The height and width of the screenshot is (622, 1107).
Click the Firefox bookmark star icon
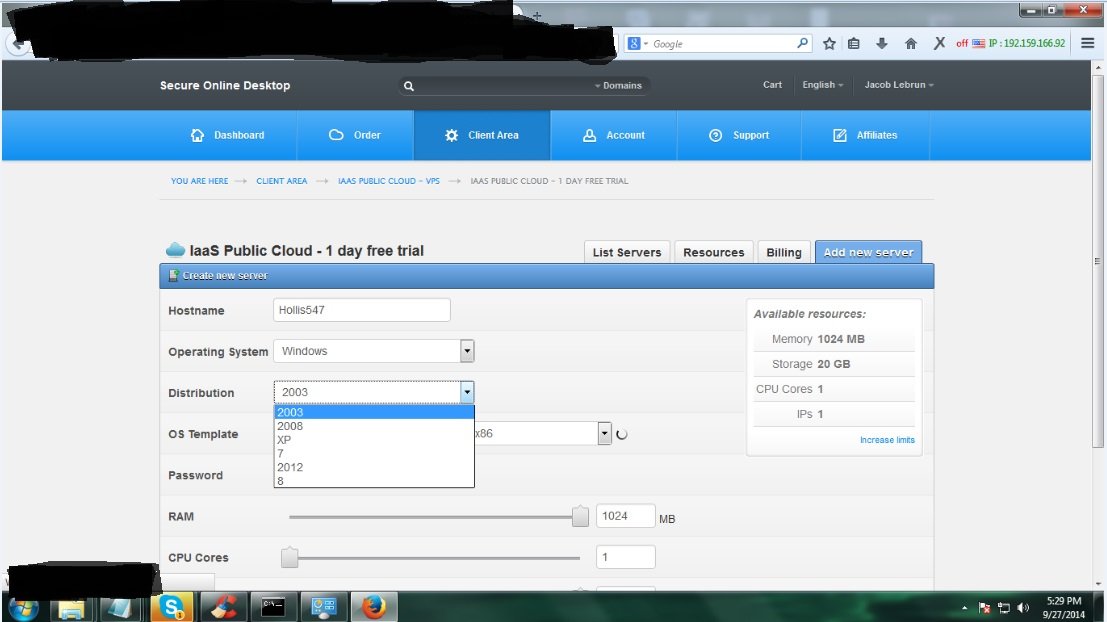tap(830, 44)
